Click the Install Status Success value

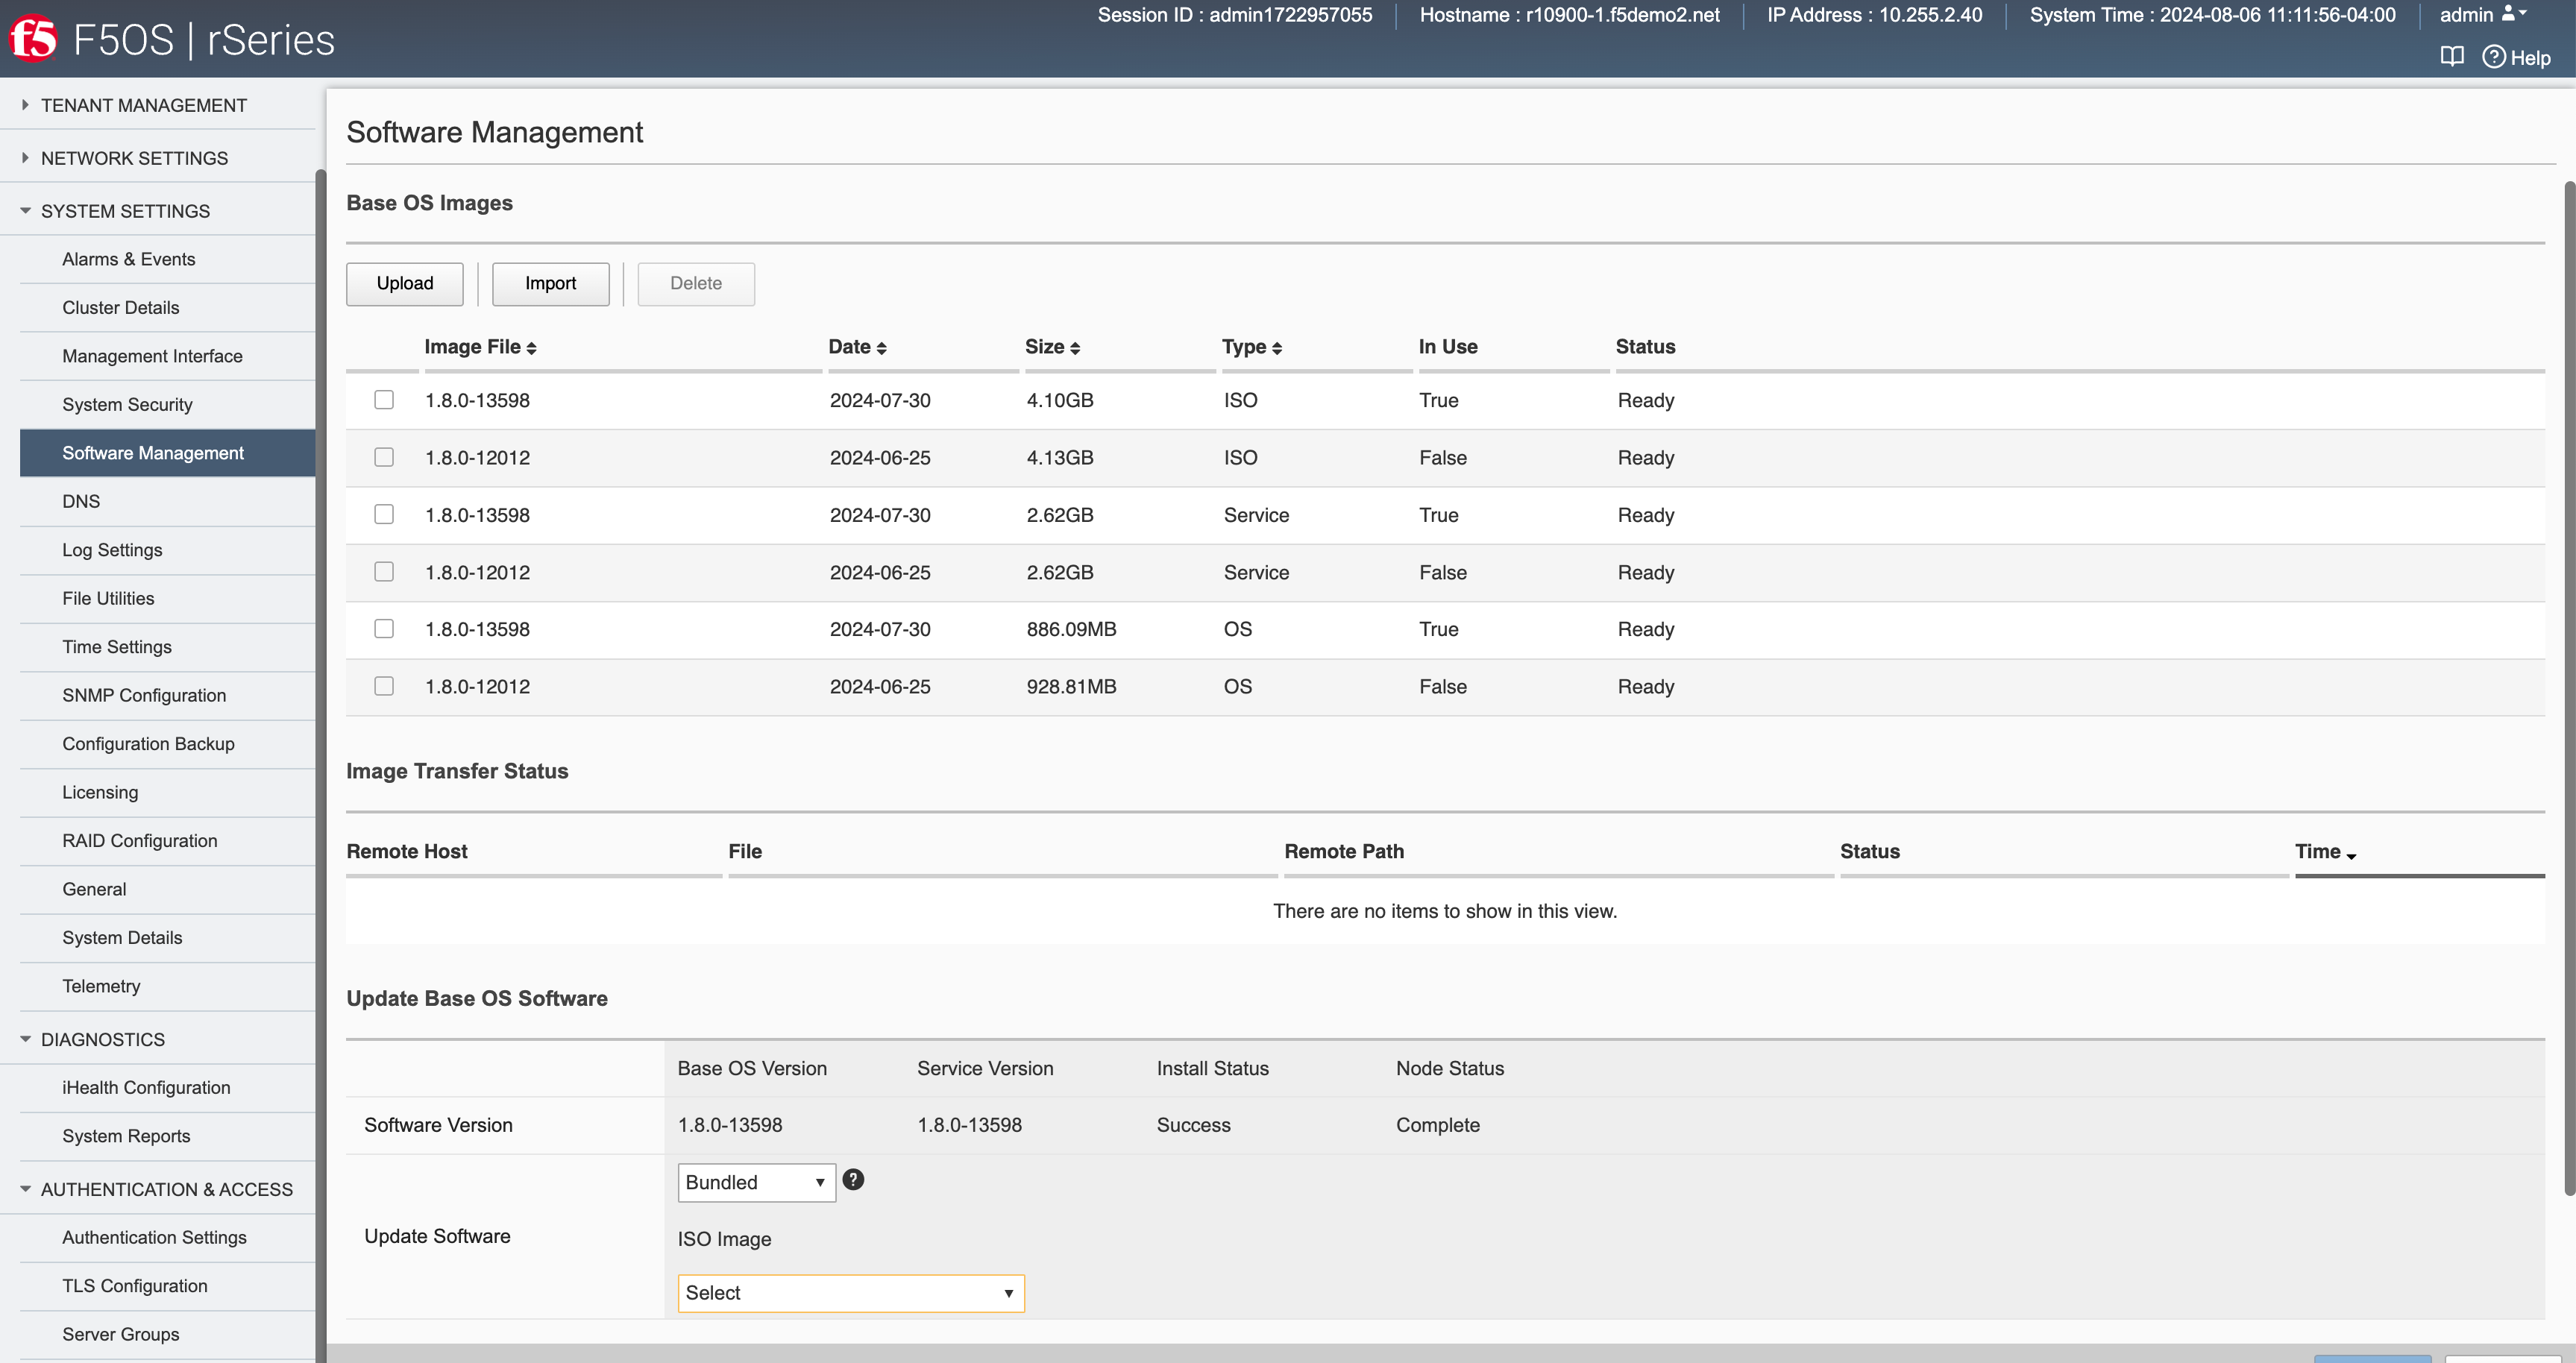tap(1193, 1125)
